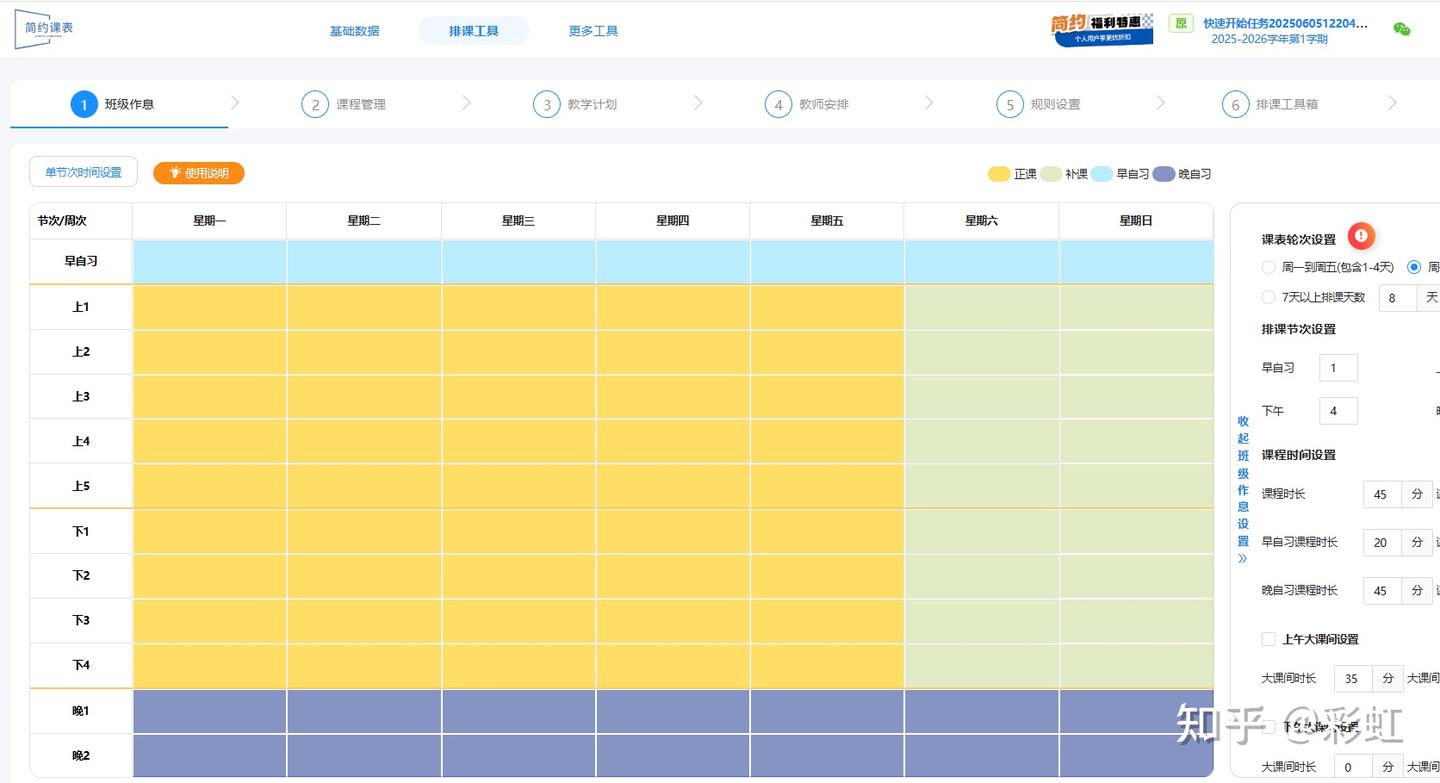
Task: Go to step 3 教学计划
Action: click(x=575, y=104)
